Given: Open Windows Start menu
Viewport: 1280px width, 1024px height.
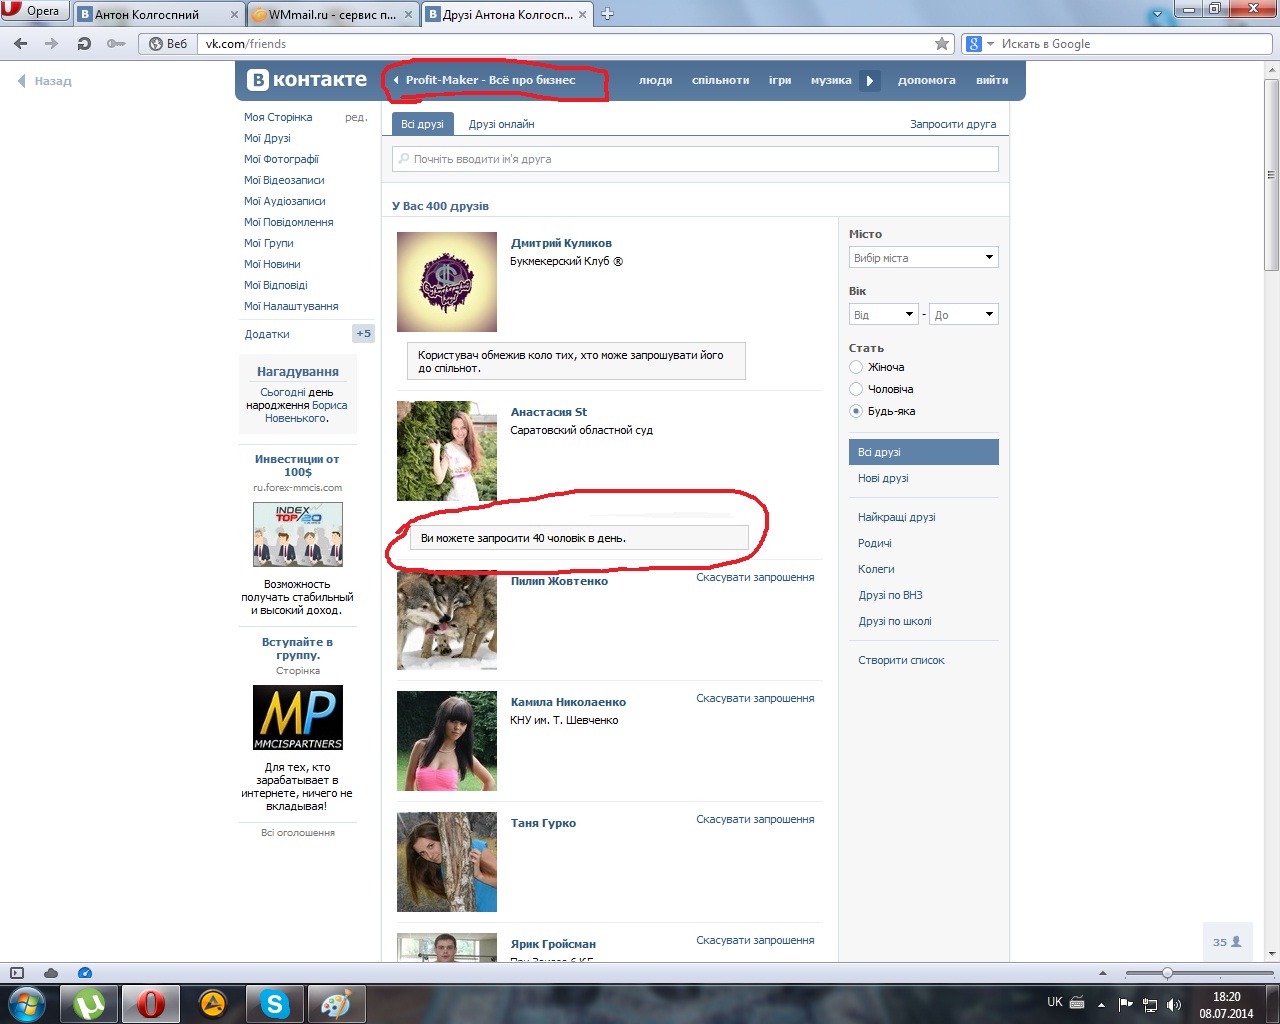Looking at the screenshot, I should click(x=27, y=1004).
